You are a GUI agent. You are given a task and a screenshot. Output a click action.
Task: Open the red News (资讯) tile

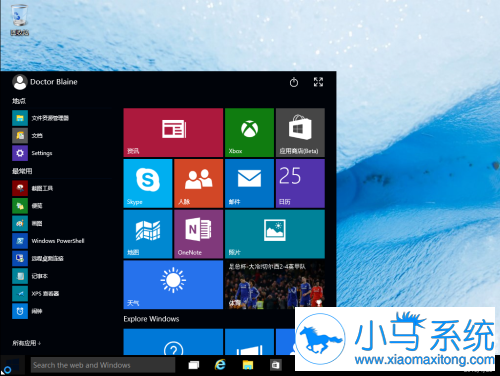pyautogui.click(x=173, y=132)
